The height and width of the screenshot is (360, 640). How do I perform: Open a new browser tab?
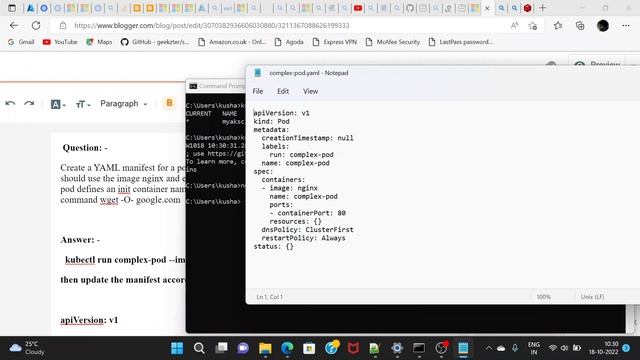[542, 8]
